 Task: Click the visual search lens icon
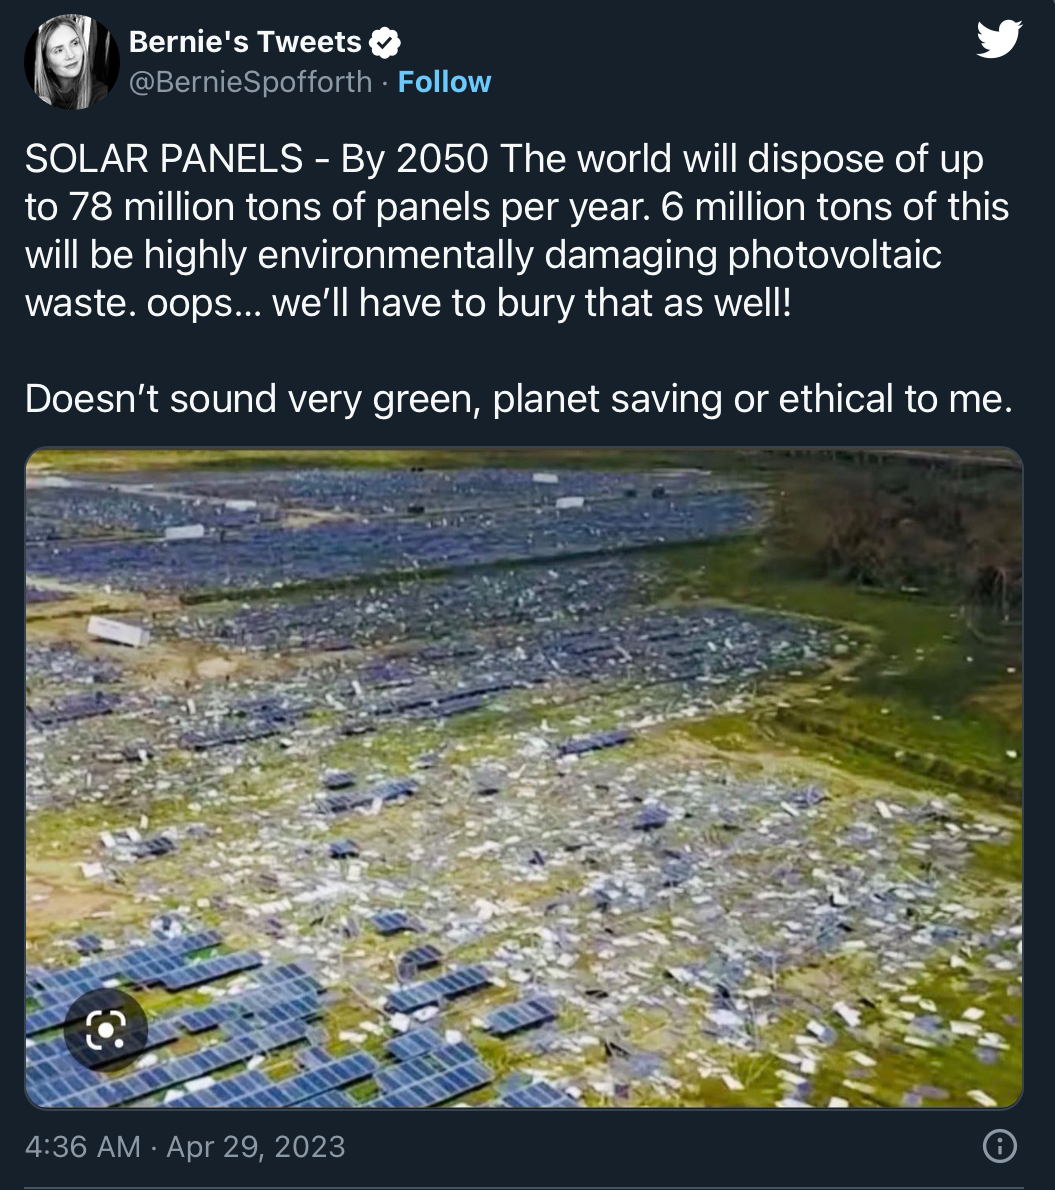point(106,1029)
